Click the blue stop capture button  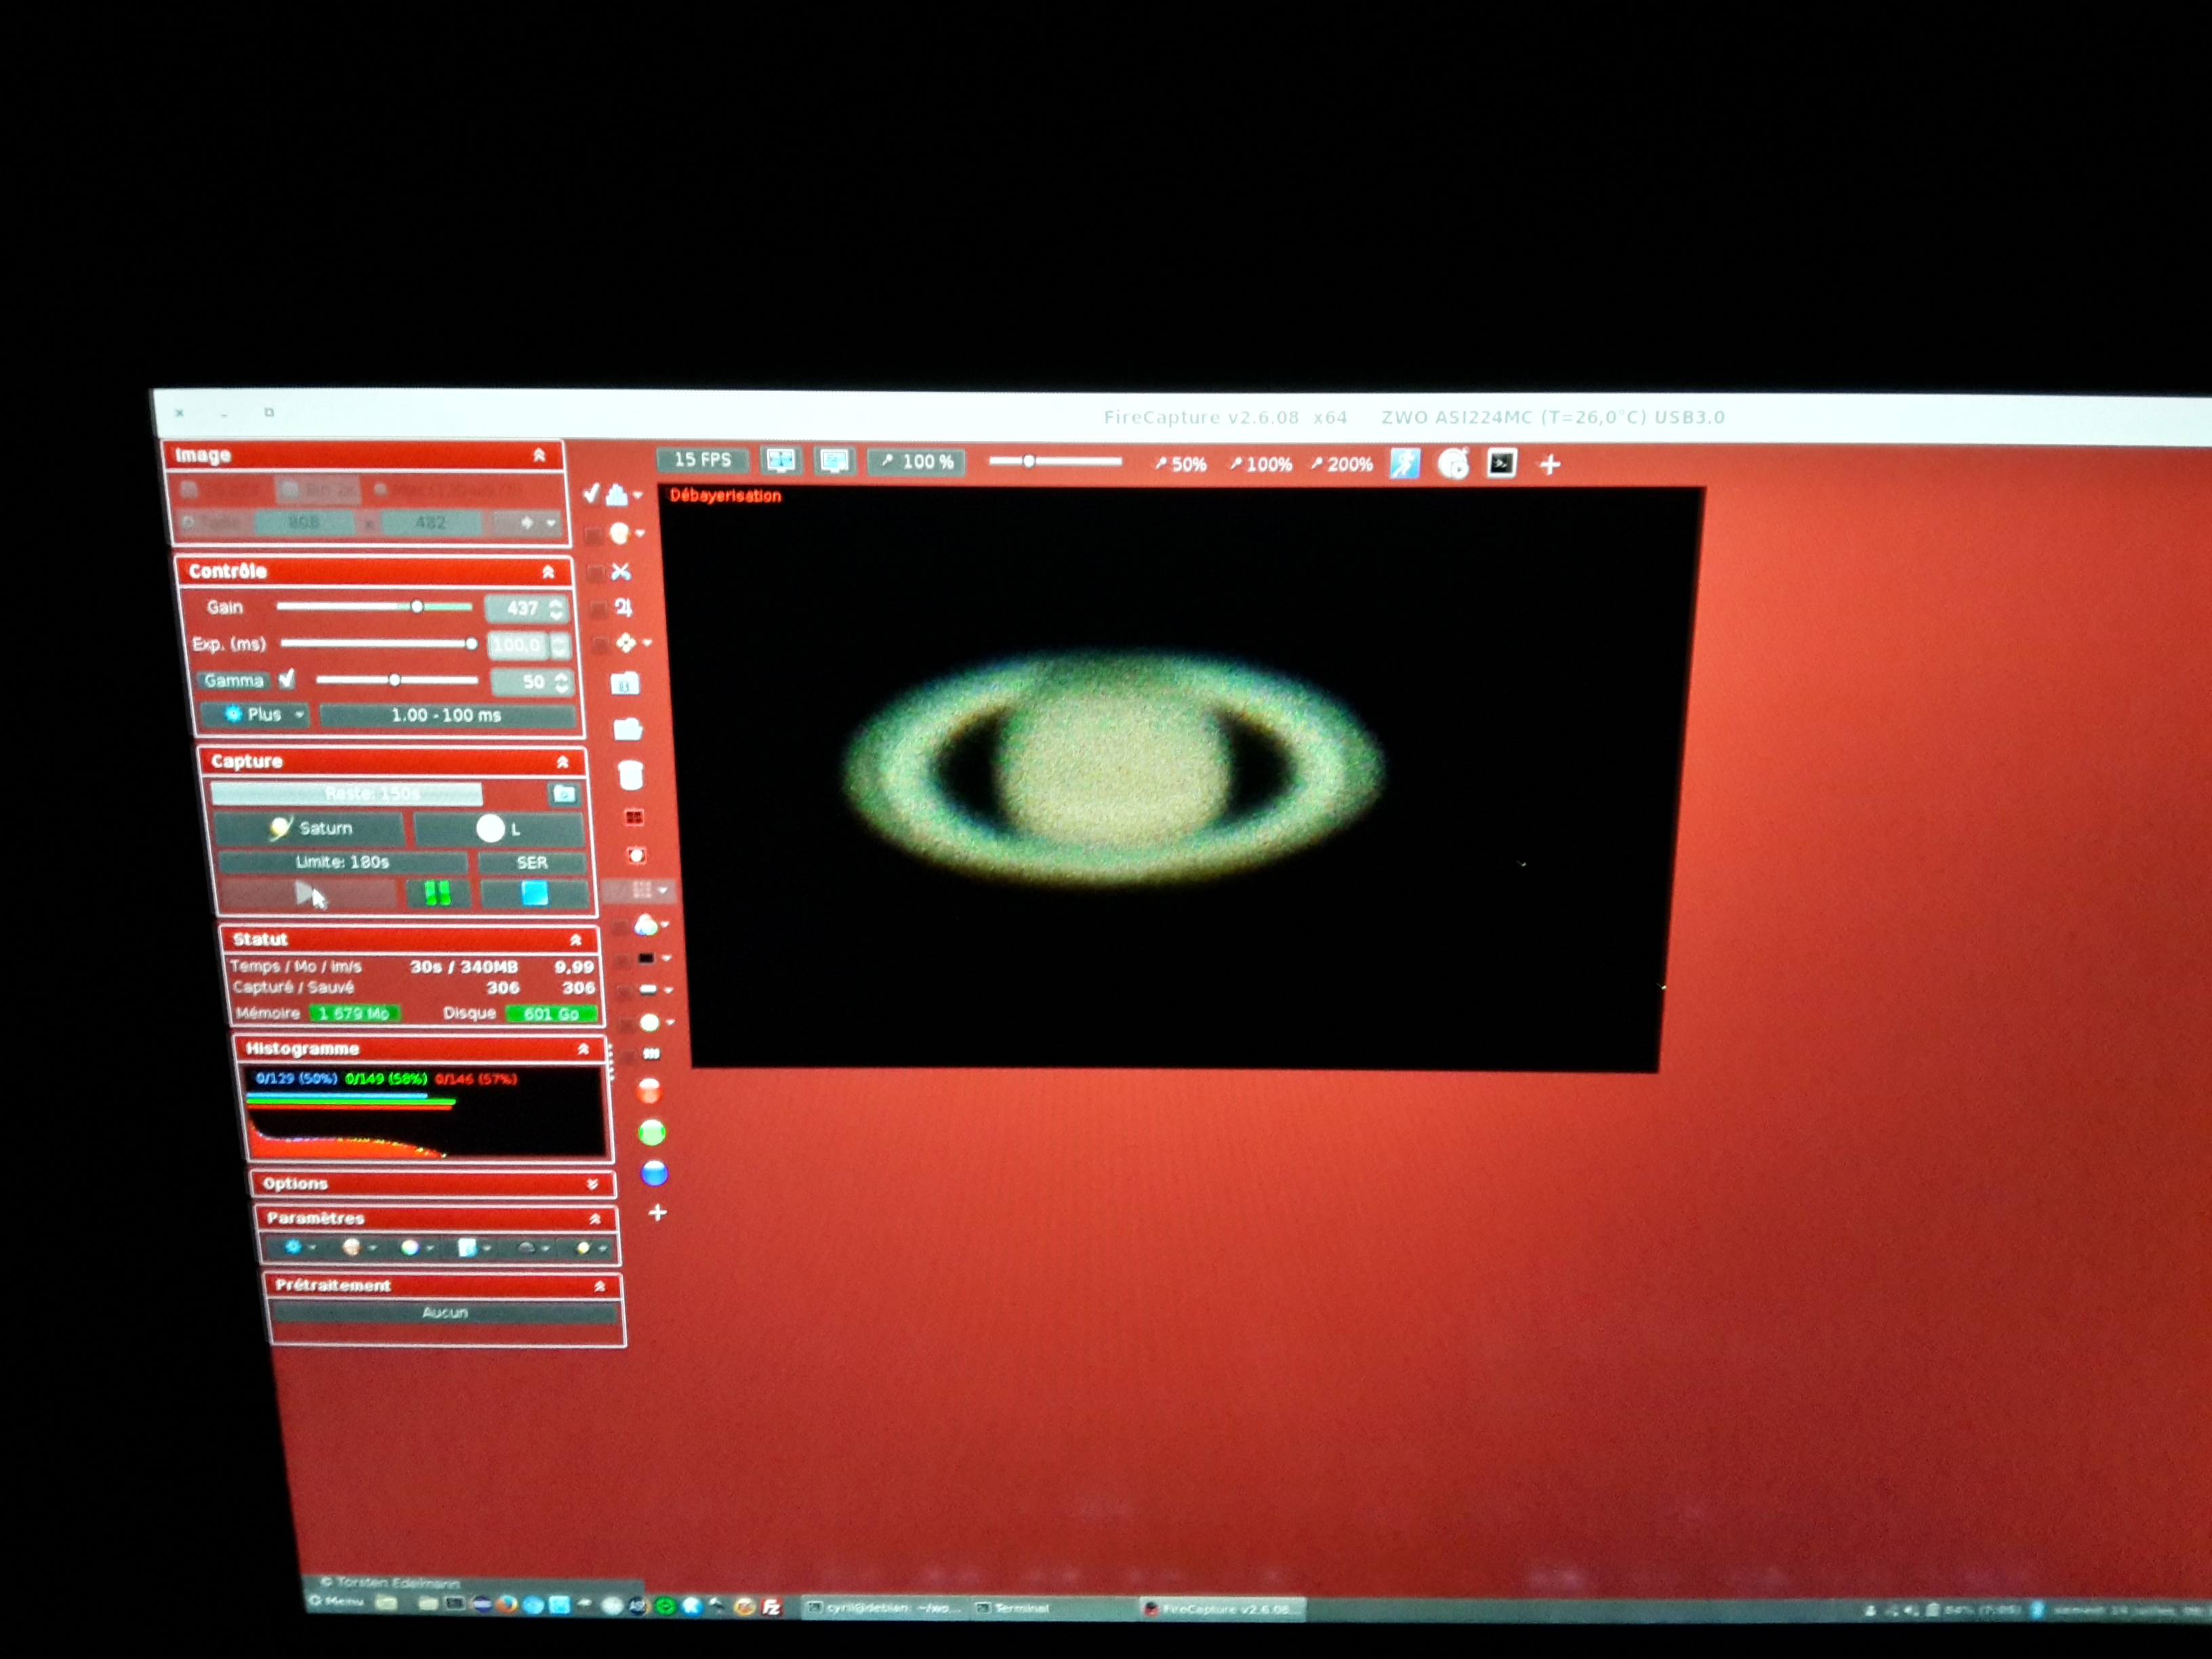pos(534,892)
